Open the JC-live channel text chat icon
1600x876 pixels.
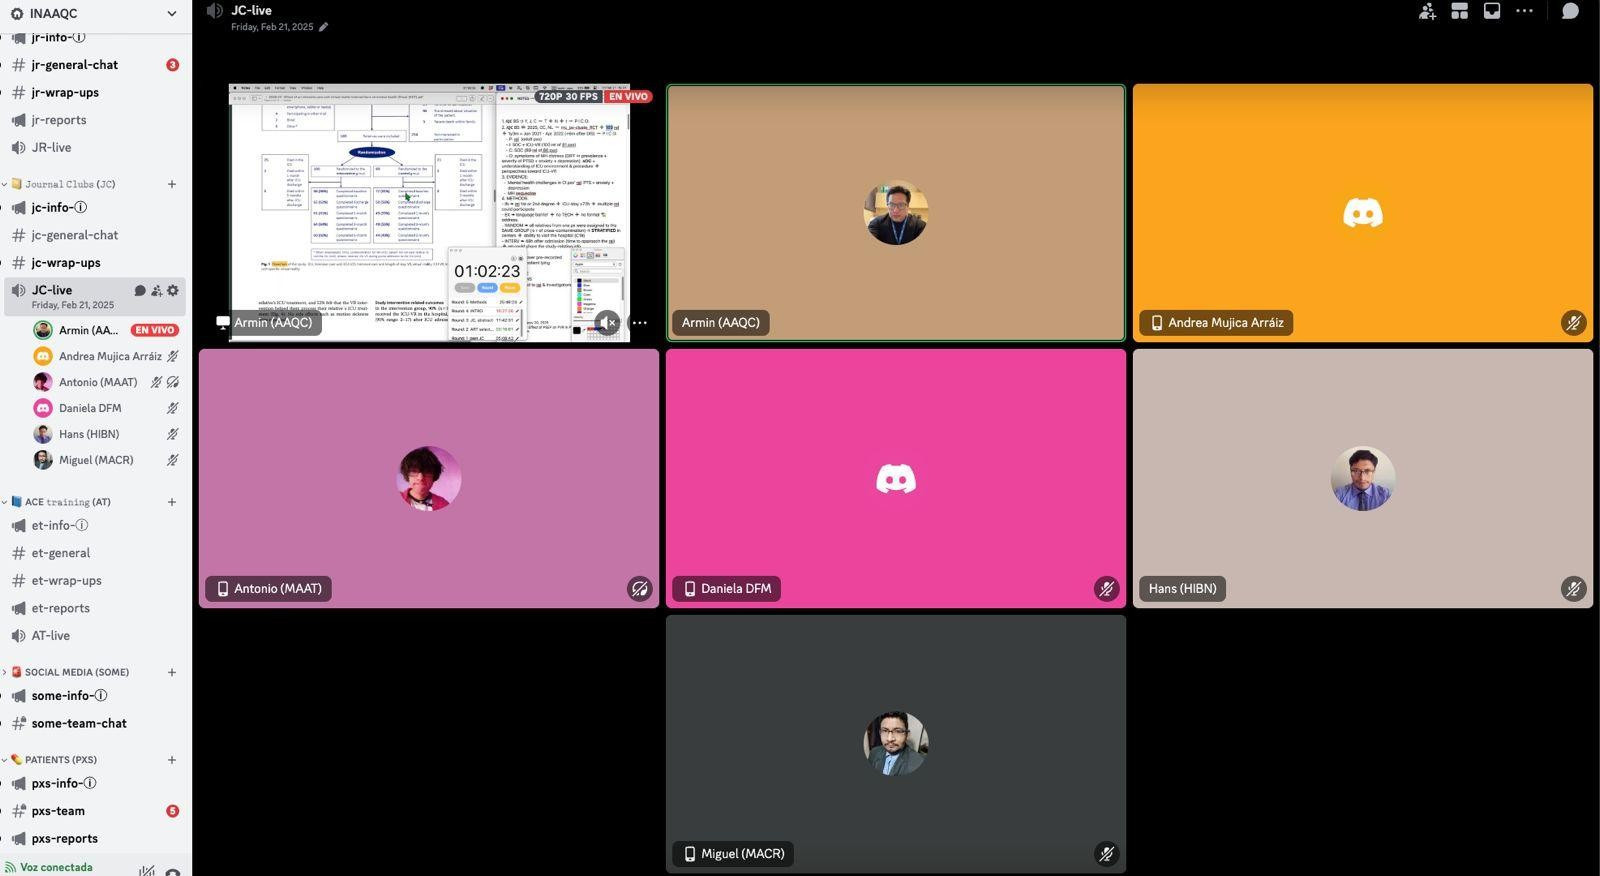140,291
